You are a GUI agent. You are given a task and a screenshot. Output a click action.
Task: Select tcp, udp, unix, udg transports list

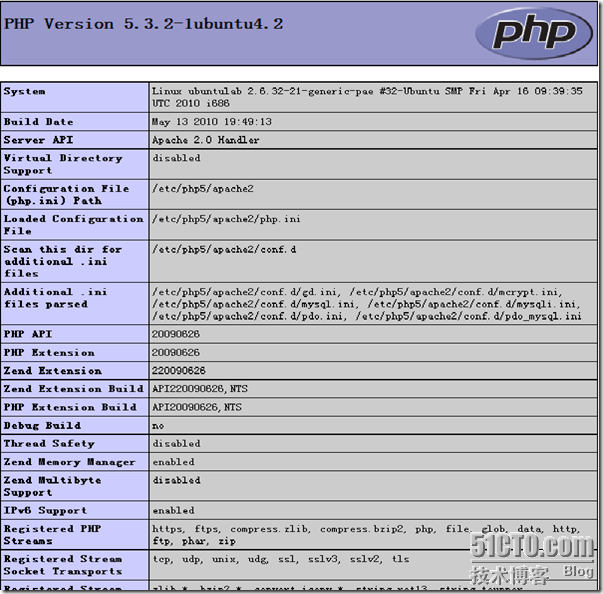pos(280,559)
